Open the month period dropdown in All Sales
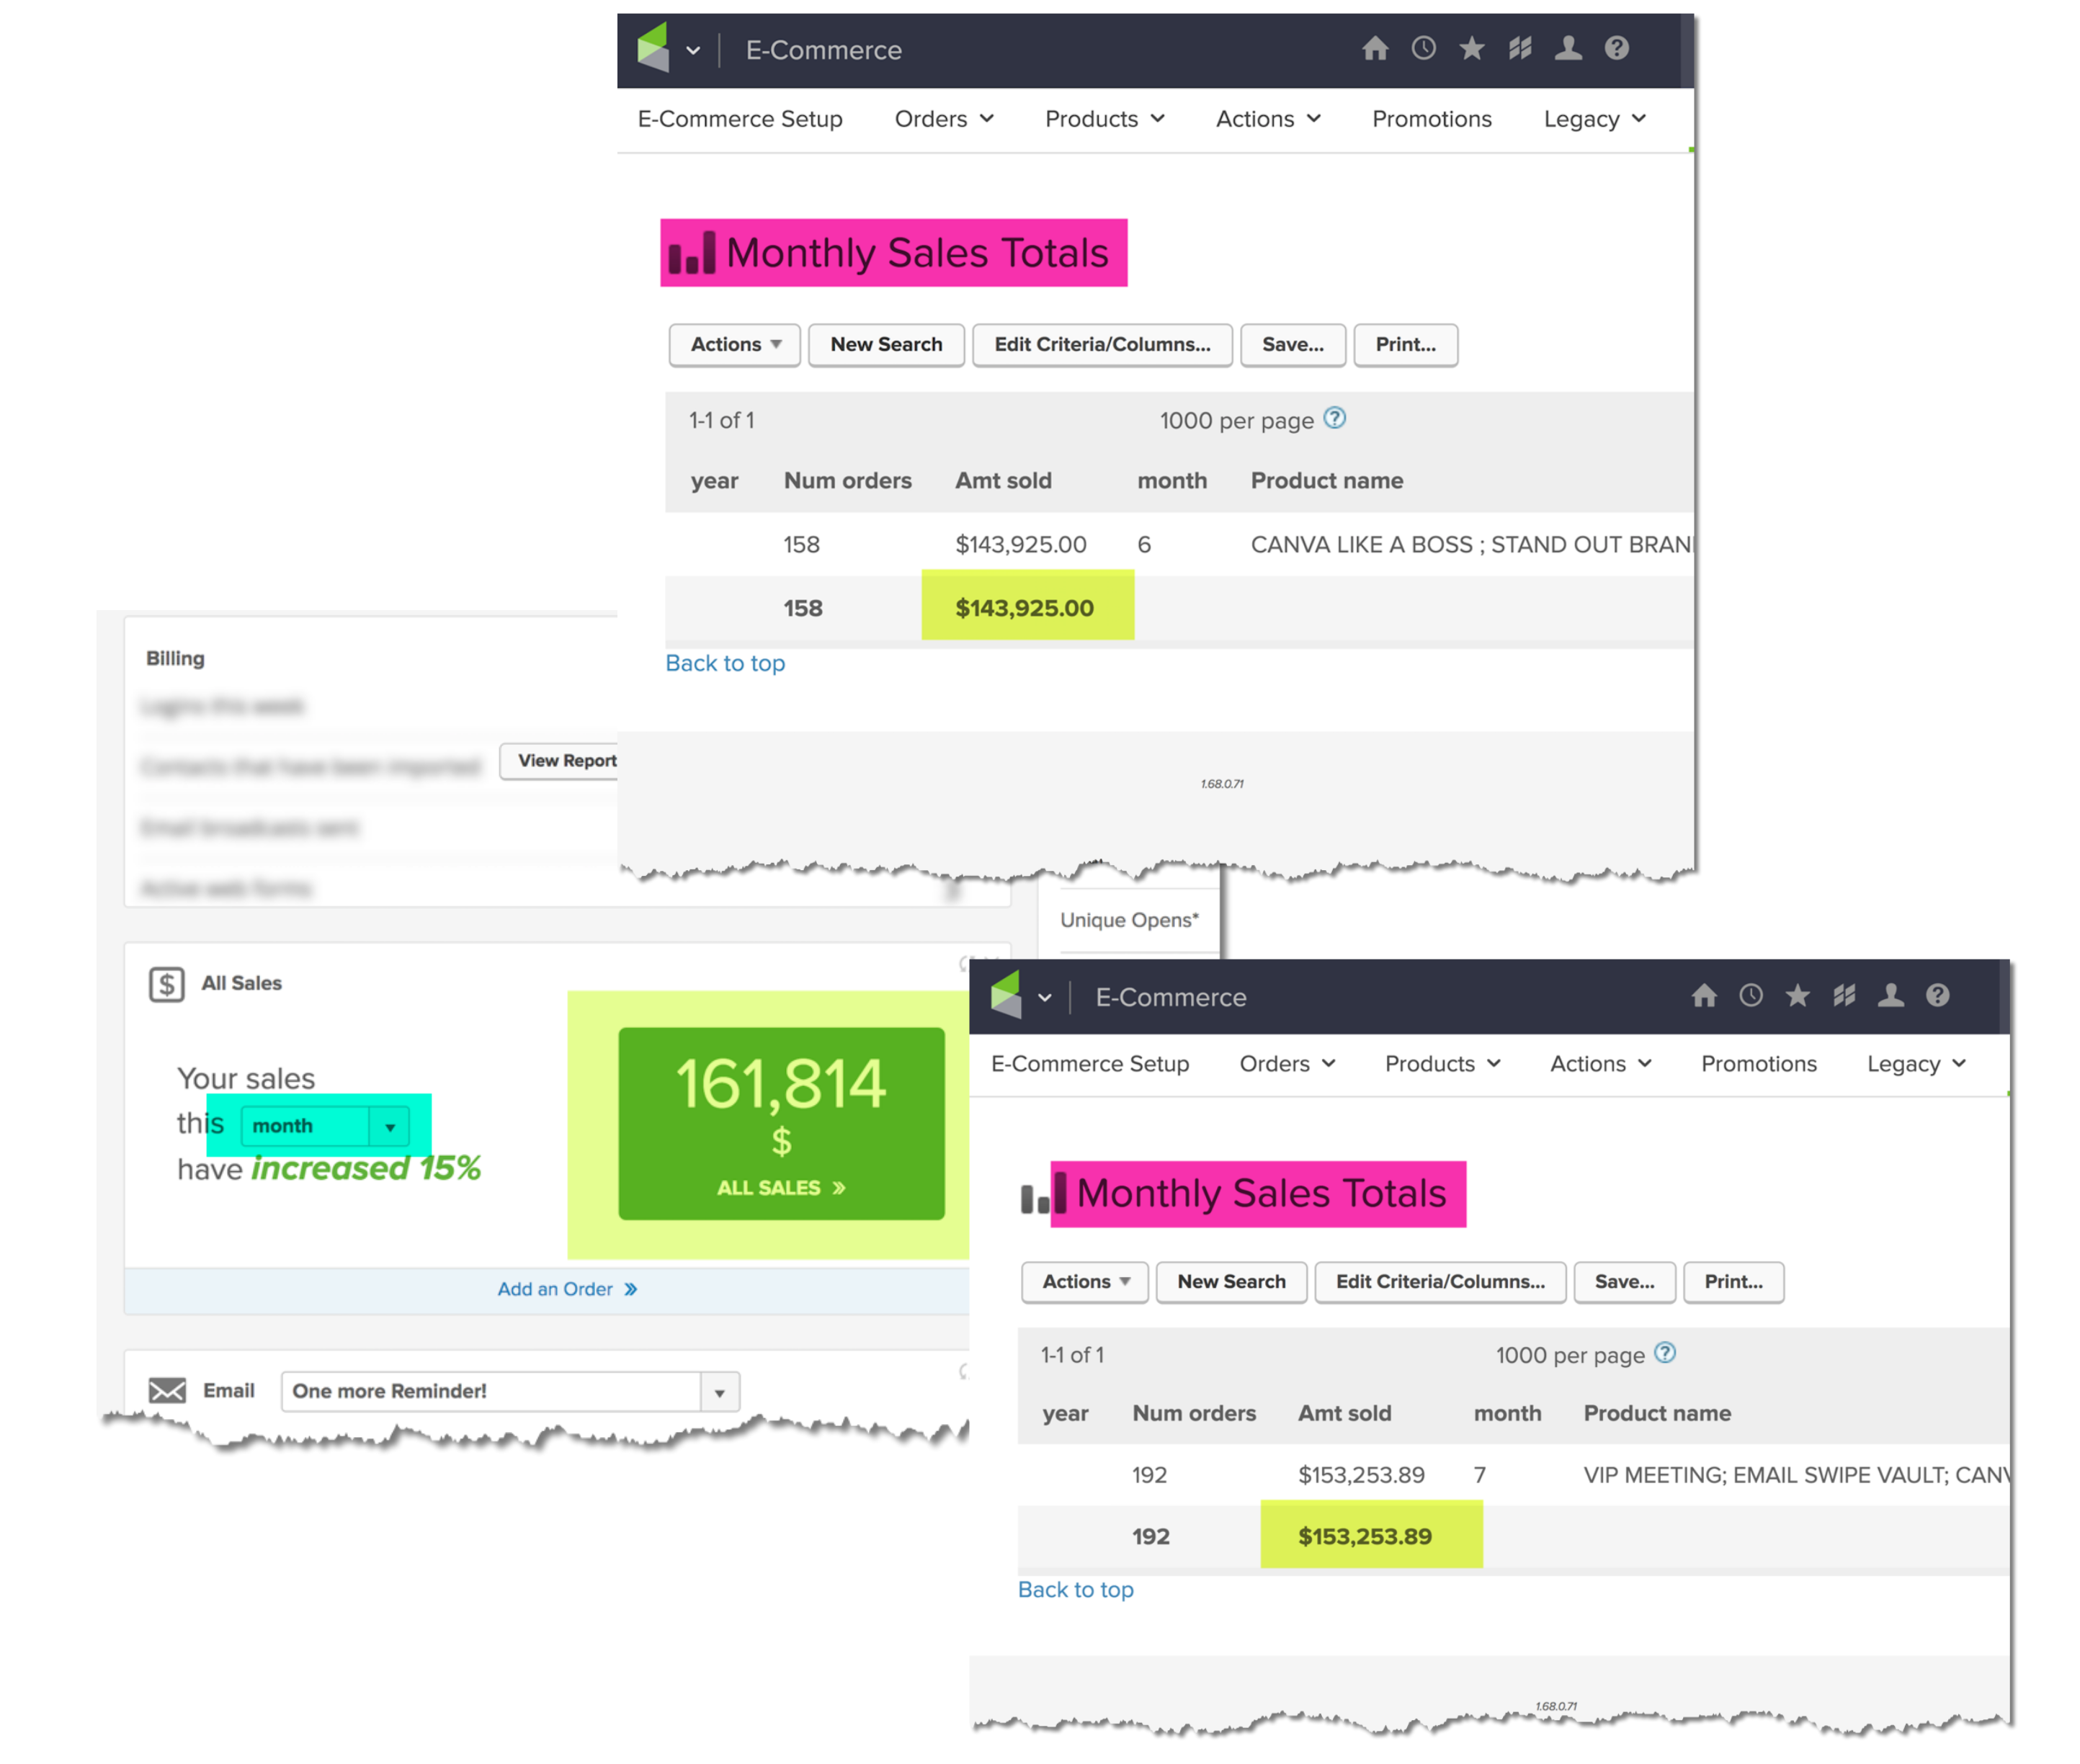Viewport: 2080px width, 1764px height. point(324,1126)
